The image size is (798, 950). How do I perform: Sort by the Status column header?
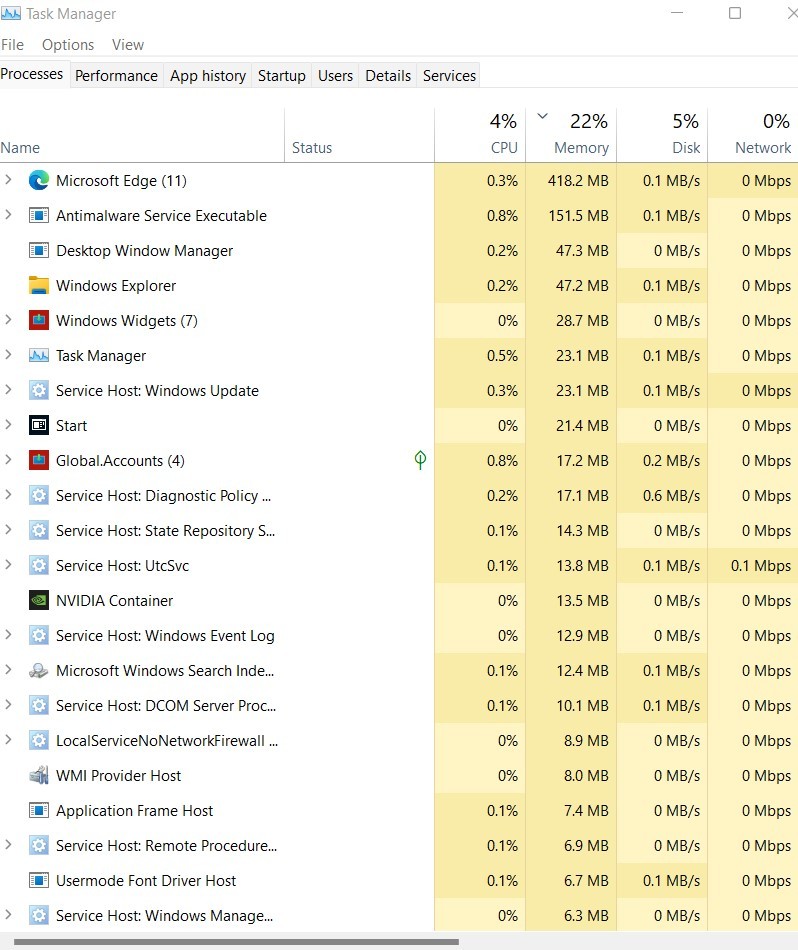point(359,136)
